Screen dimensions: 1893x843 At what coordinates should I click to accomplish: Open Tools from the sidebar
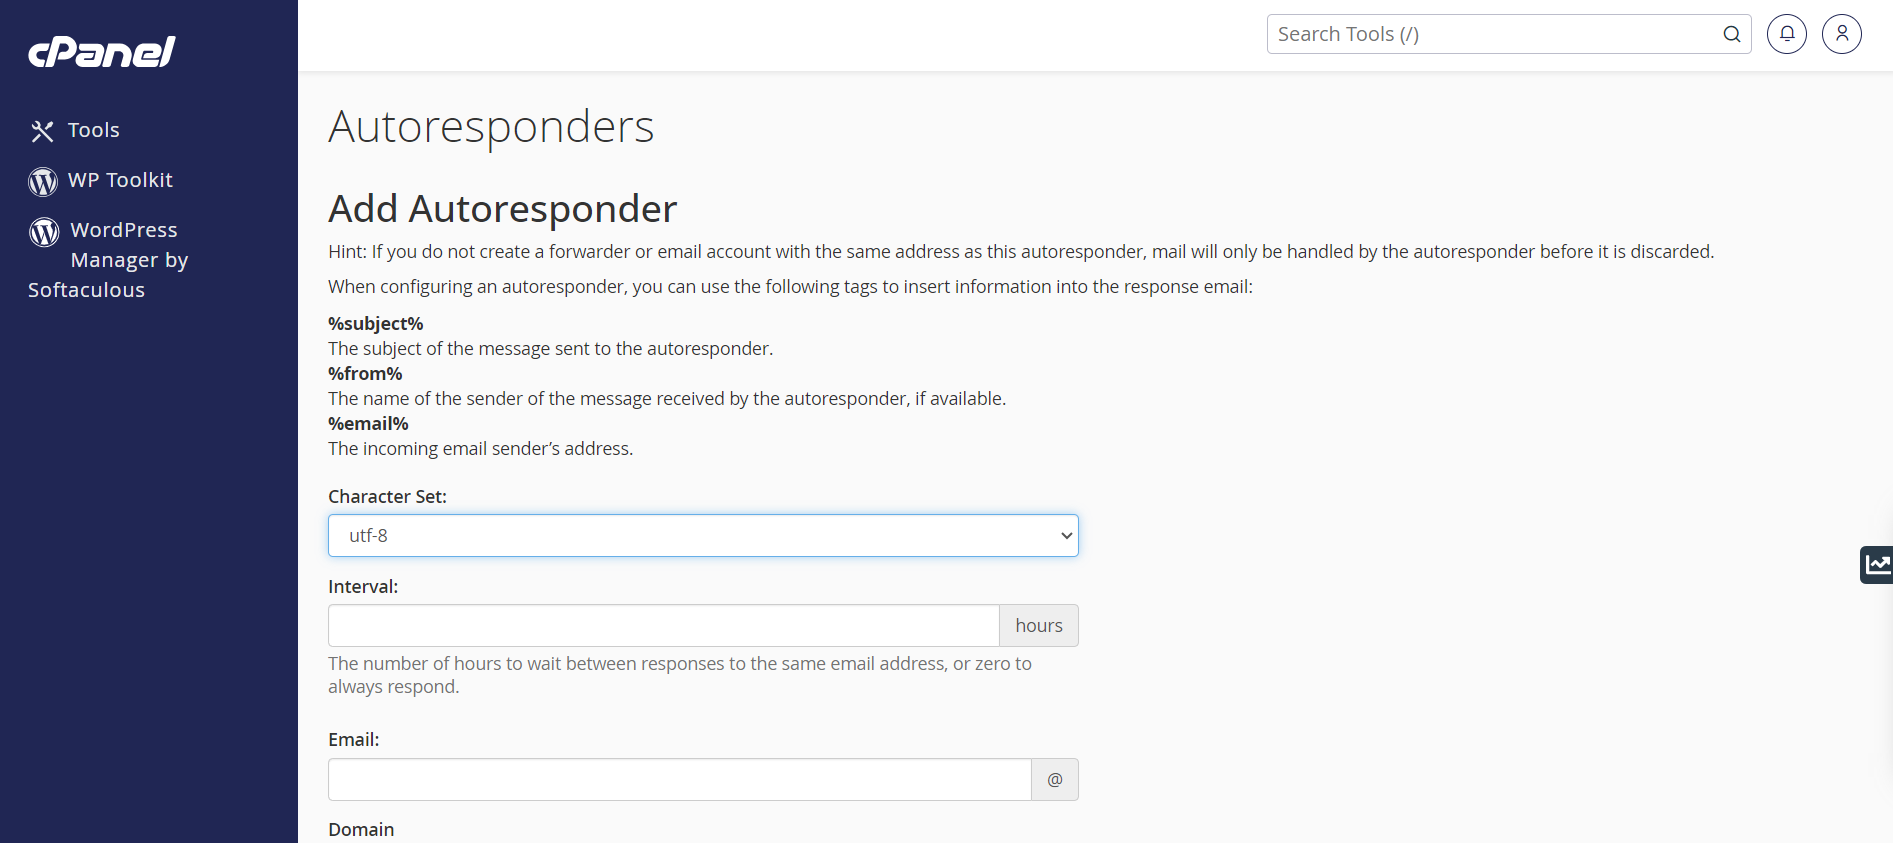(x=92, y=130)
